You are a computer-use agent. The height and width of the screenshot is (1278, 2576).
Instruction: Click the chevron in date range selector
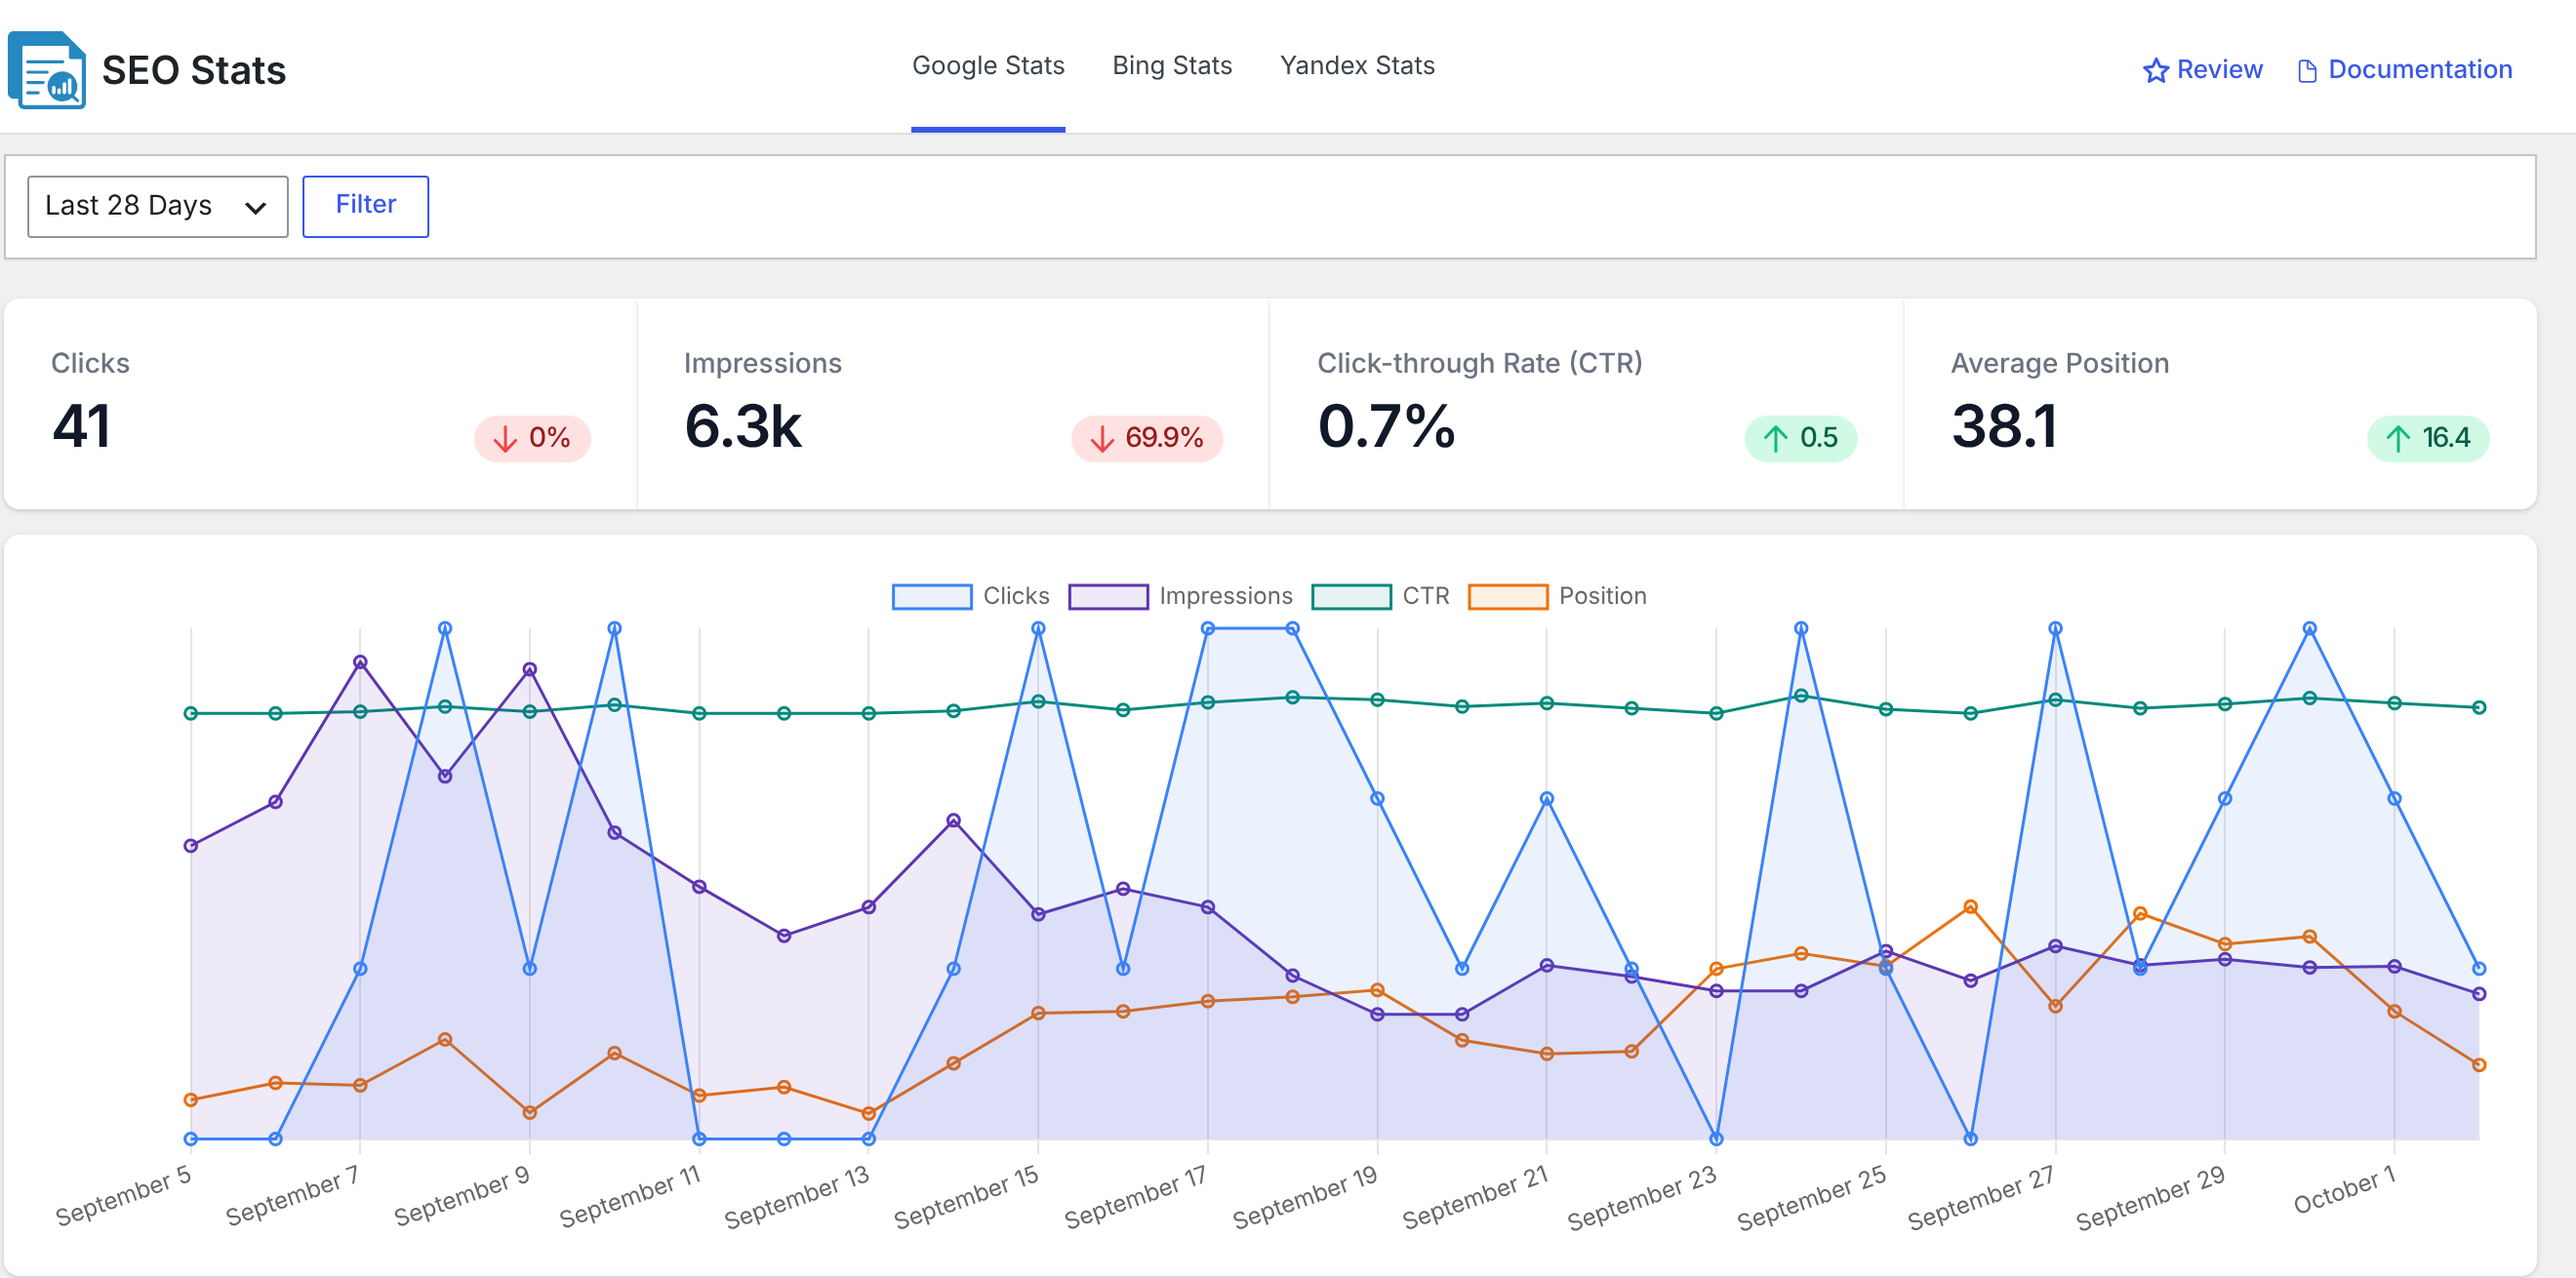coord(256,208)
